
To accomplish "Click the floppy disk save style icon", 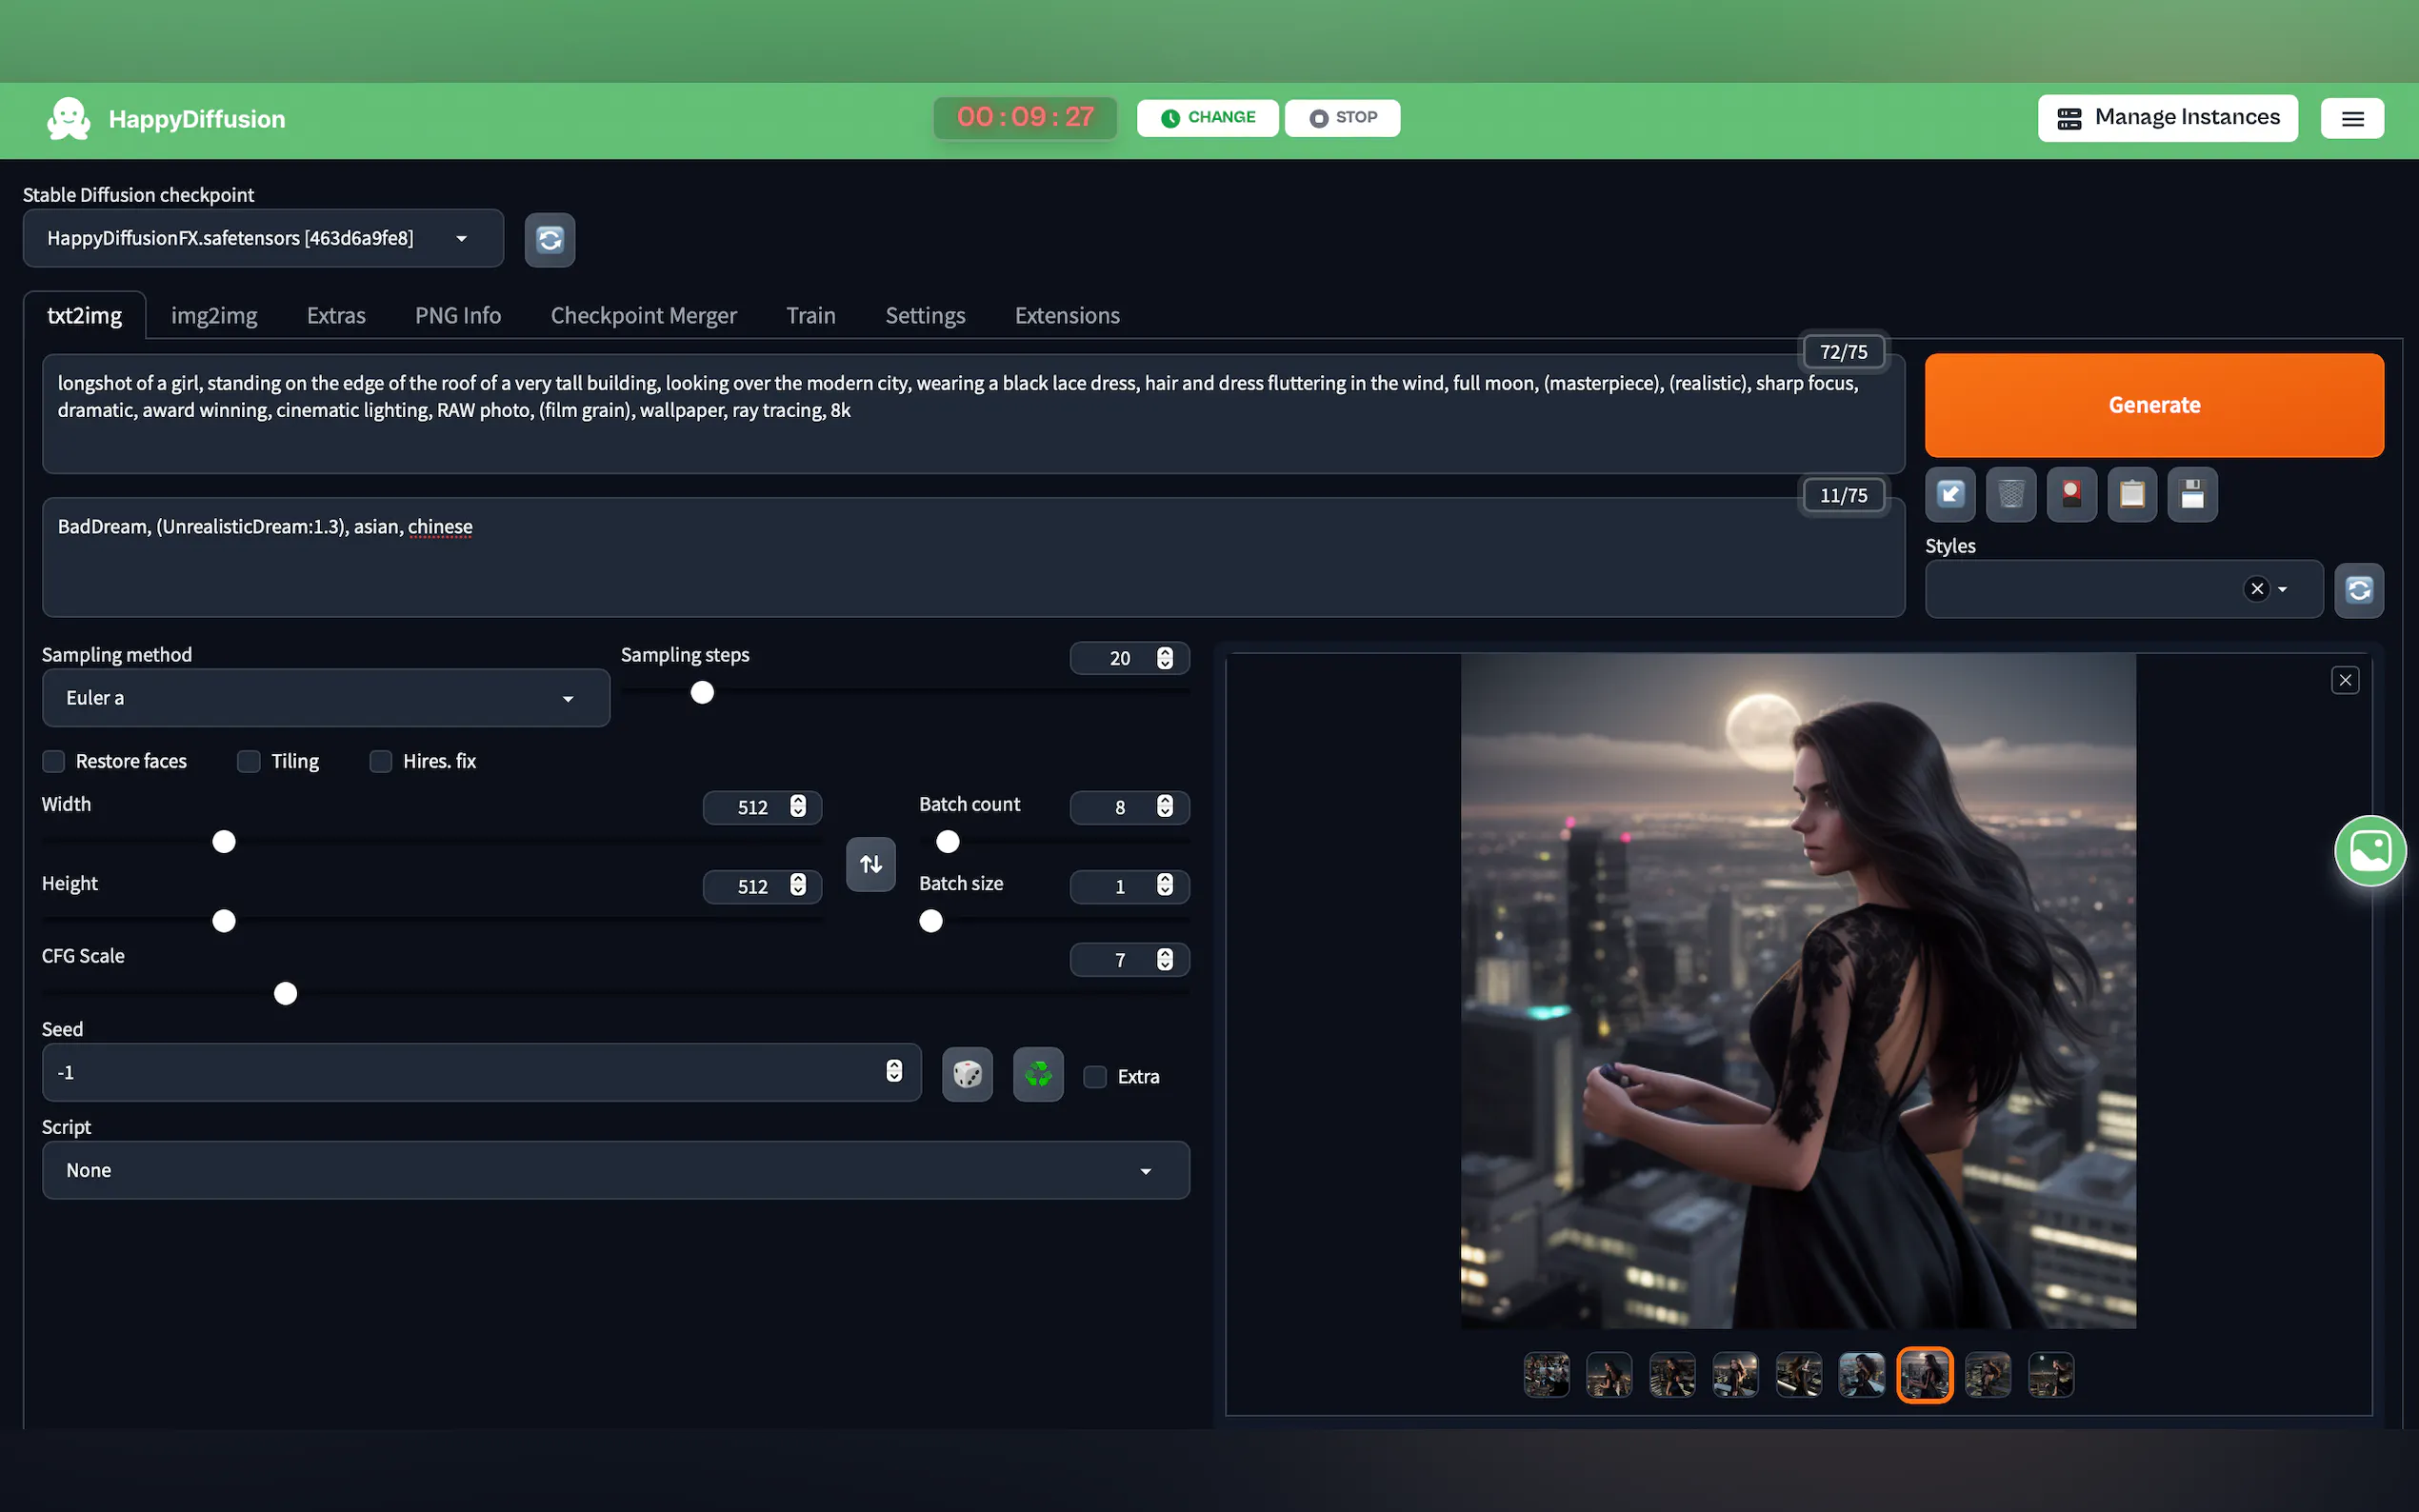I will [2192, 494].
